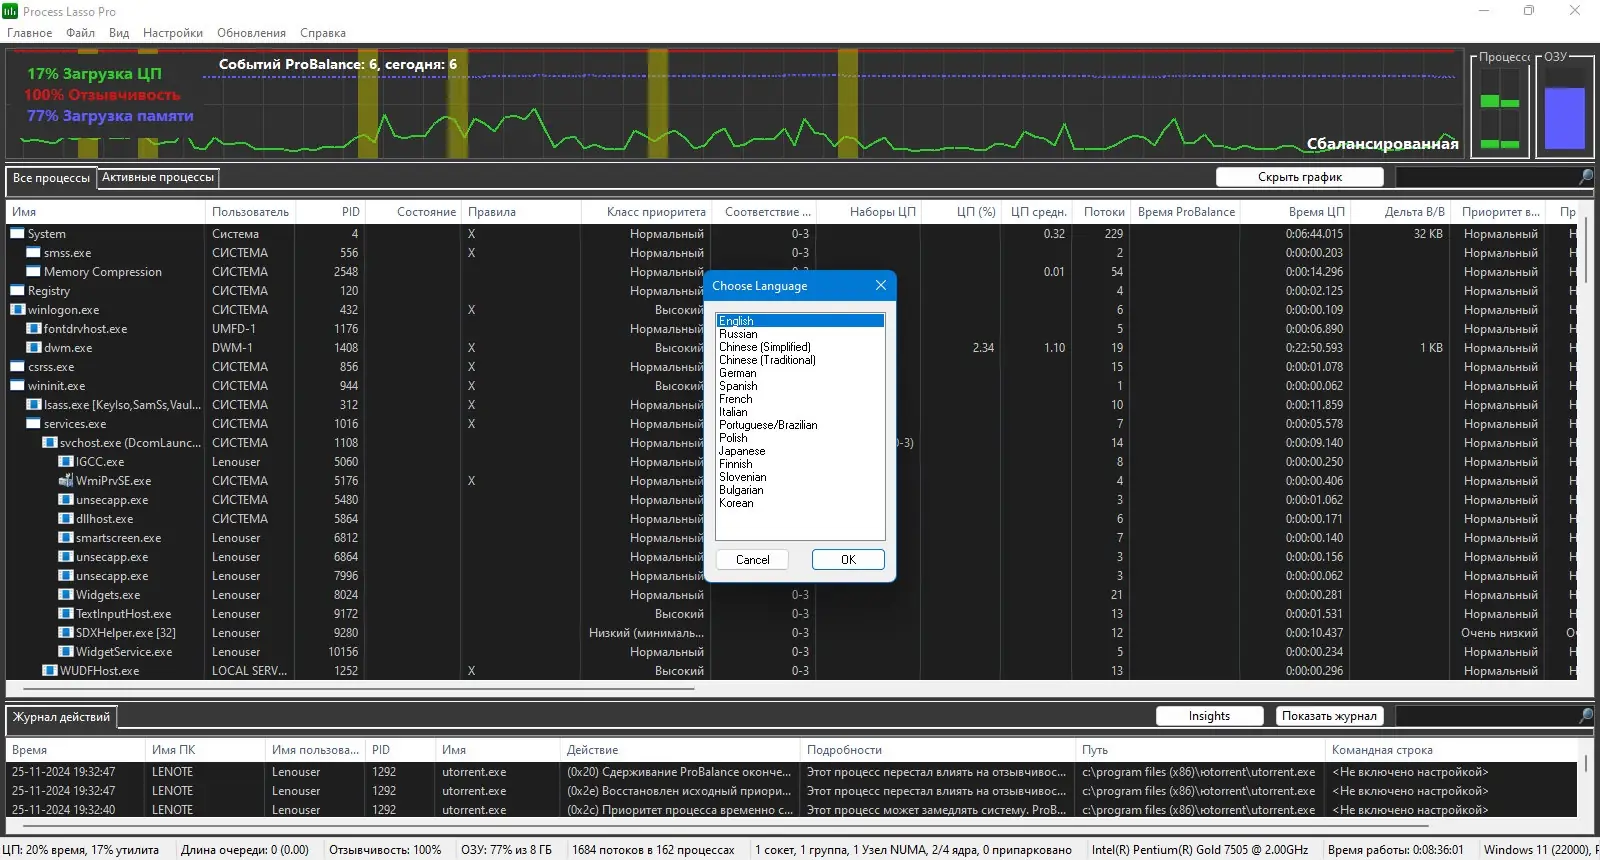Click the dwm.exe process icon
The width and height of the screenshot is (1600, 860).
33,348
